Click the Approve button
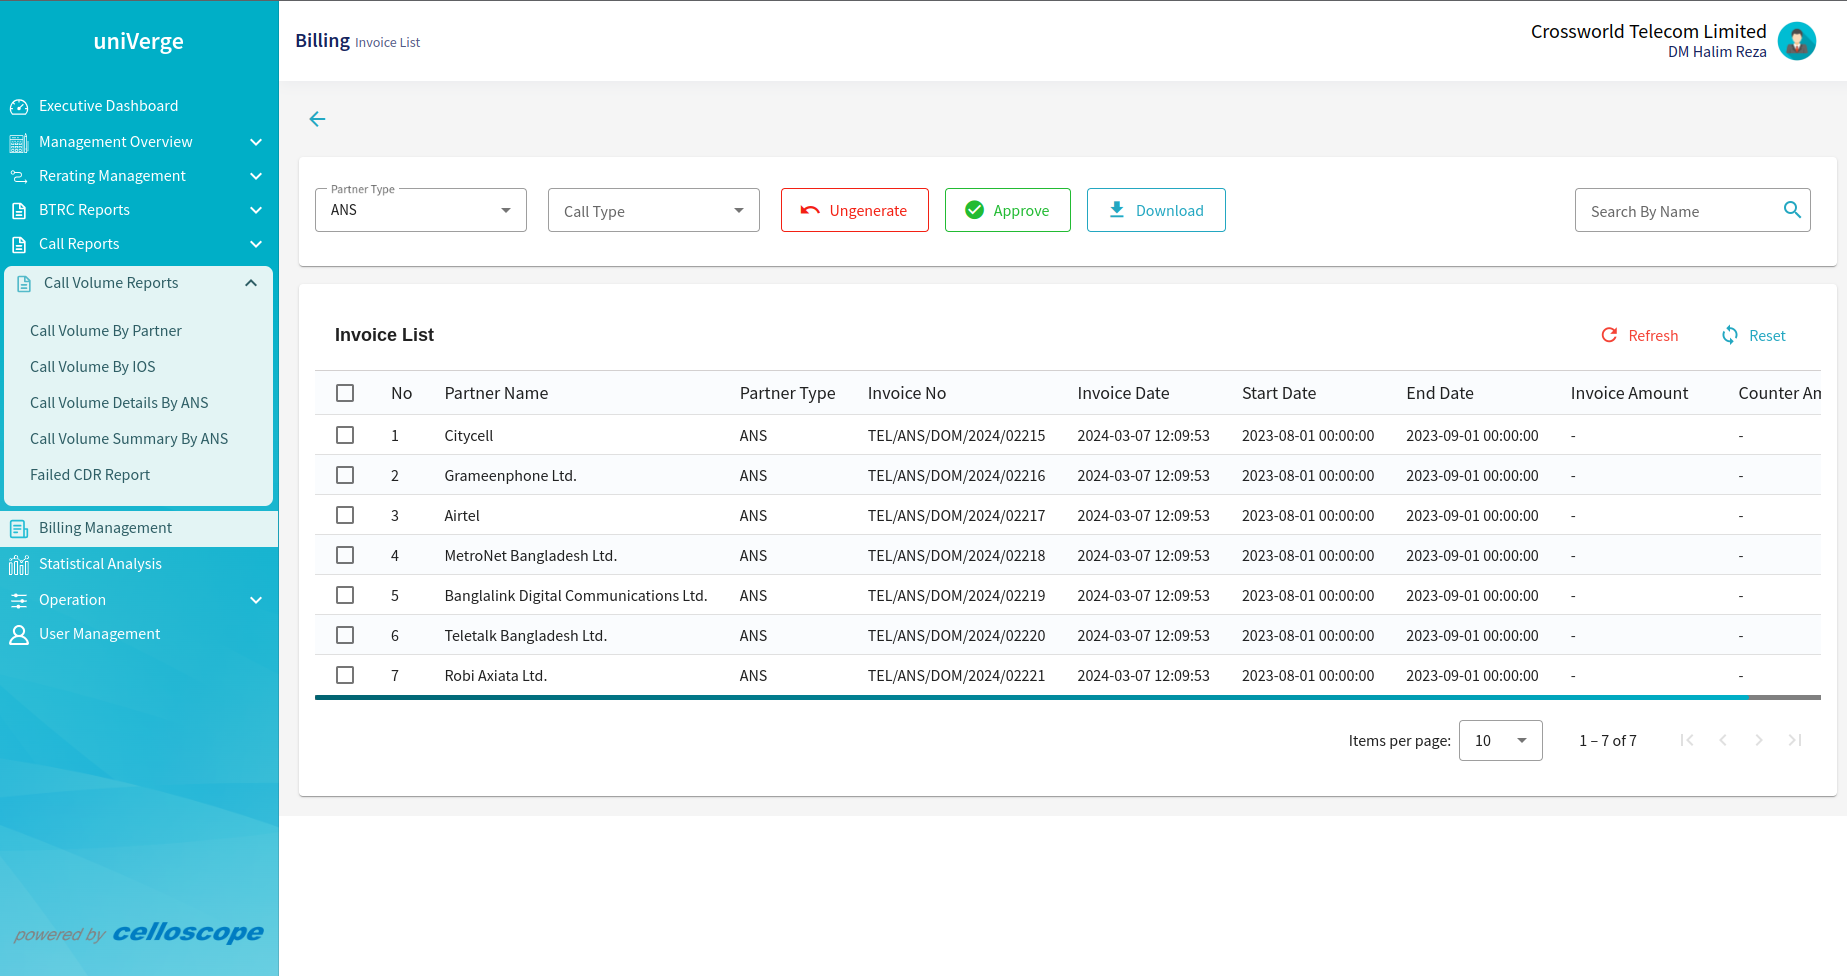 click(1008, 210)
